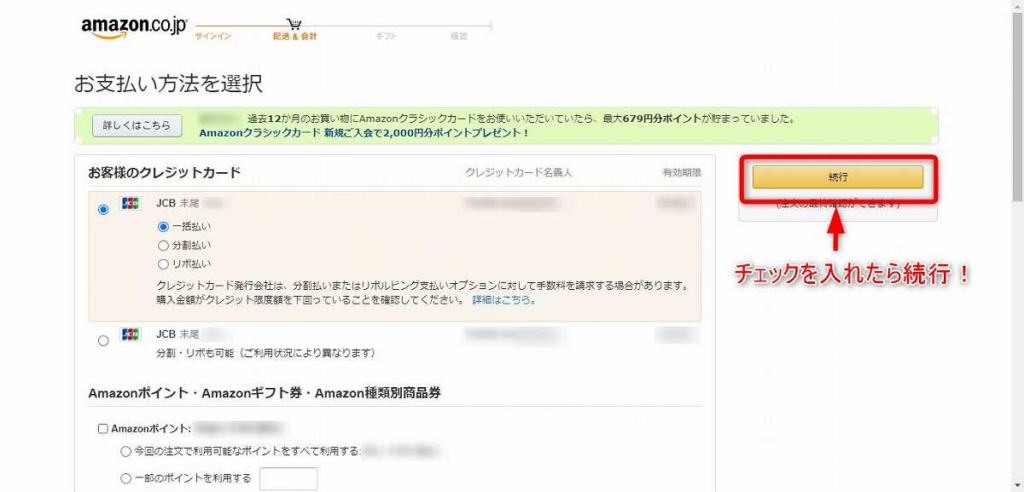Click the scrollbar down arrow

[x=1016, y=485]
